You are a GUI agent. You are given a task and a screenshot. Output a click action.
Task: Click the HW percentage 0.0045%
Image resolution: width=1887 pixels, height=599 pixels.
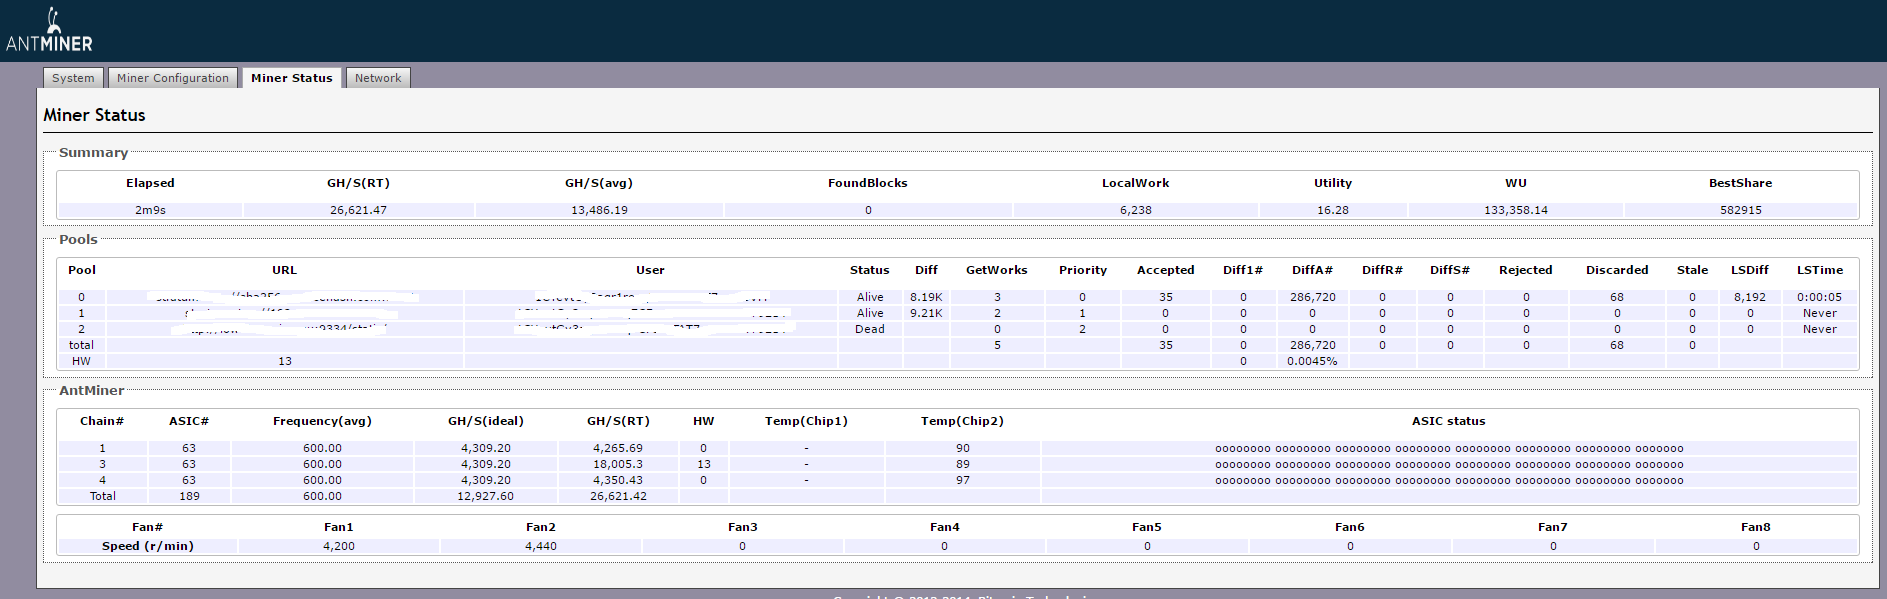1312,361
